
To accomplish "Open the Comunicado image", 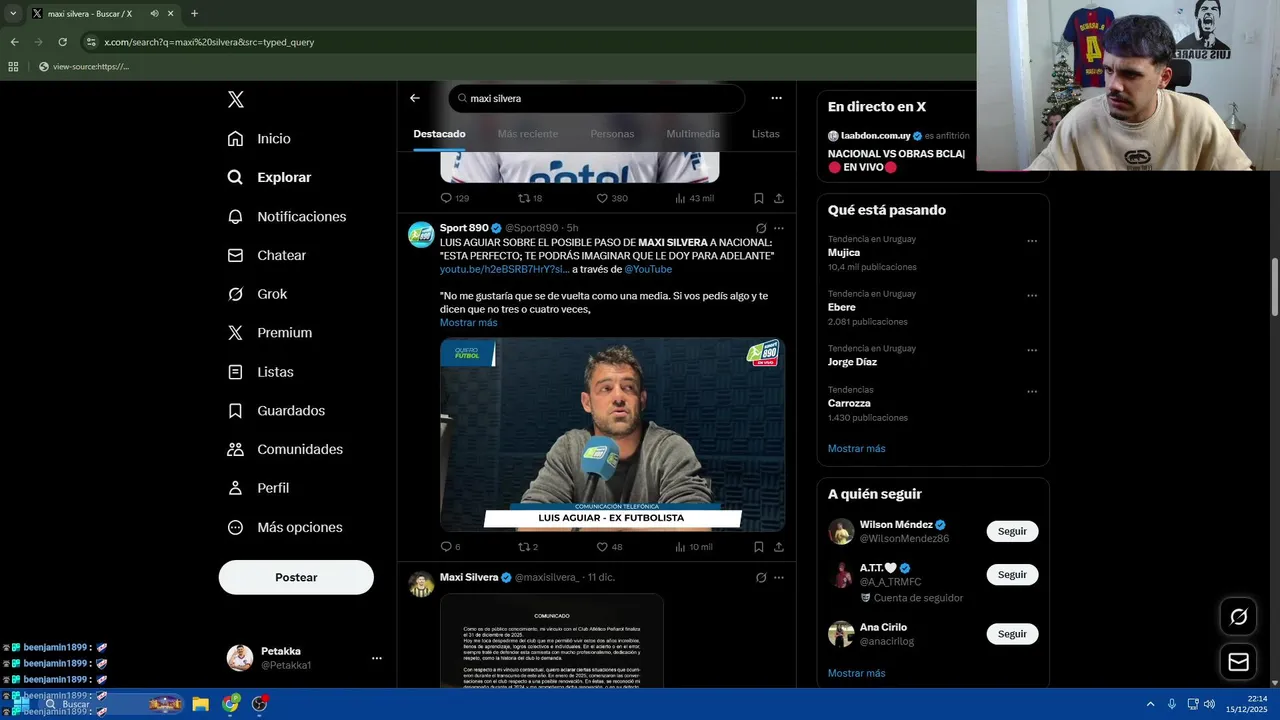I will (x=551, y=640).
